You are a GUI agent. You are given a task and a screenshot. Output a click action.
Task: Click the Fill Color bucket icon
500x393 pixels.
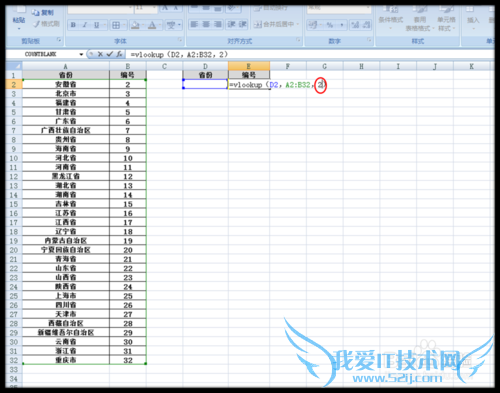tap(135, 25)
